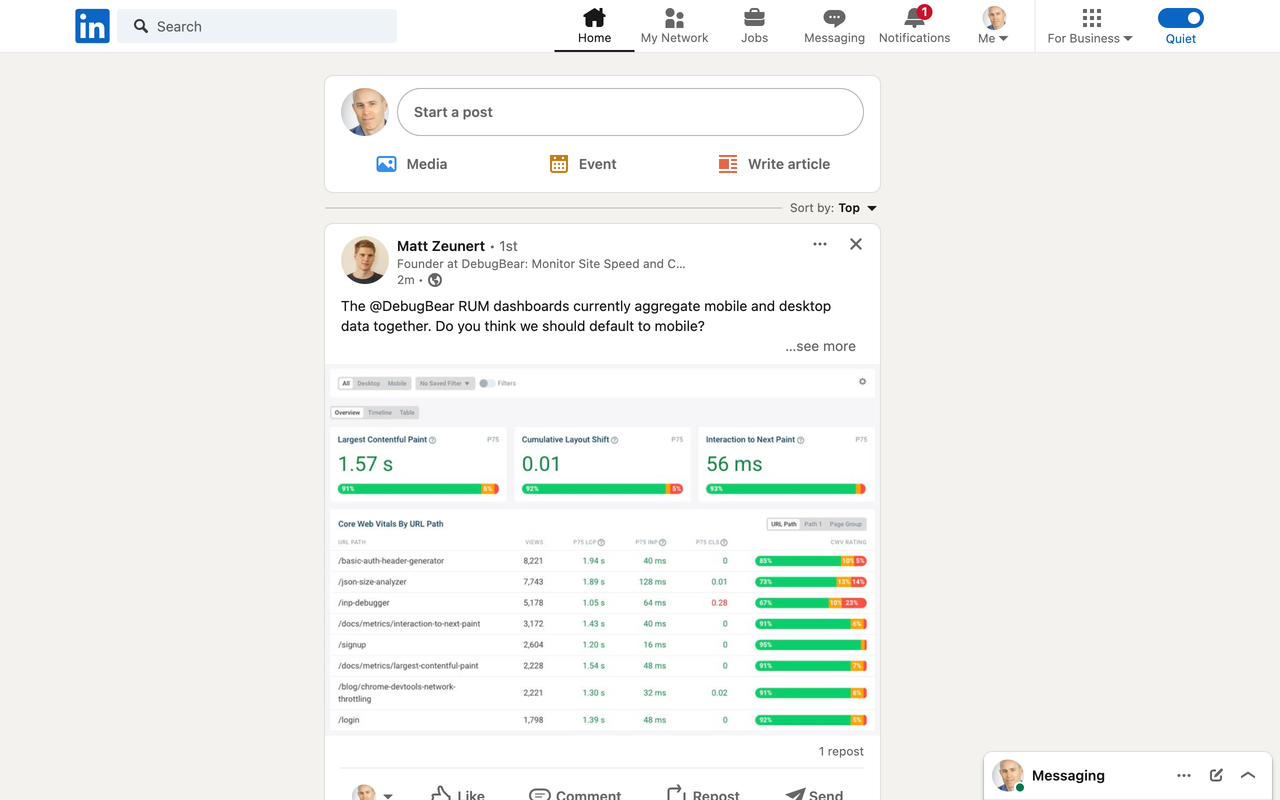The width and height of the screenshot is (1280, 800).
Task: Expand post text with see more
Action: pos(820,346)
